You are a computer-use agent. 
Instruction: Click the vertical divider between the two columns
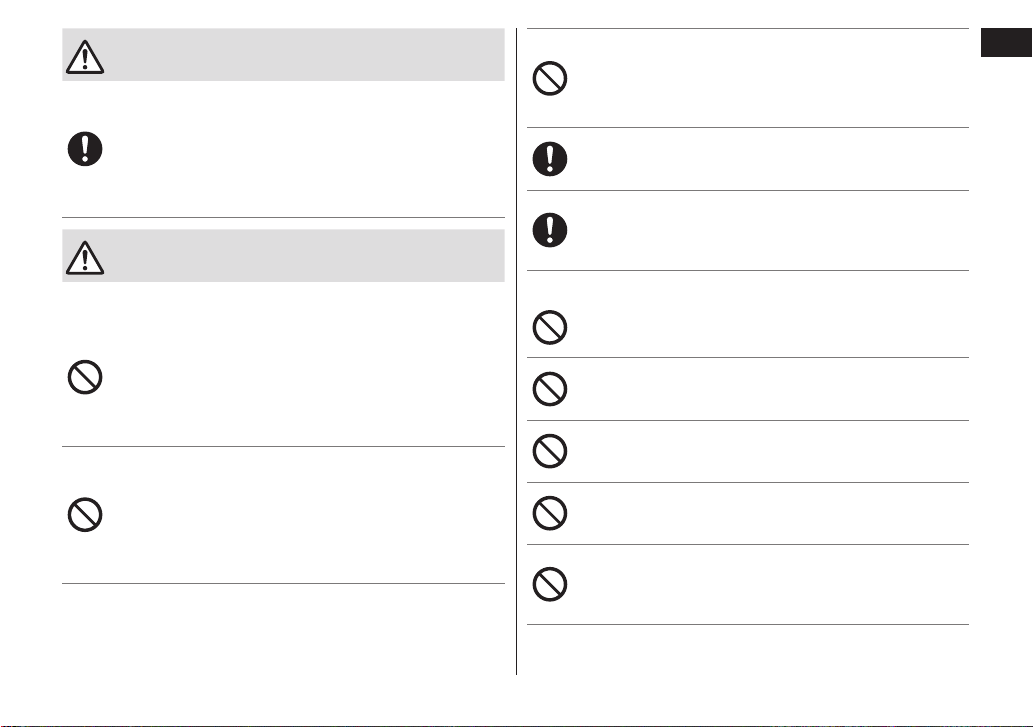pyautogui.click(x=516, y=352)
